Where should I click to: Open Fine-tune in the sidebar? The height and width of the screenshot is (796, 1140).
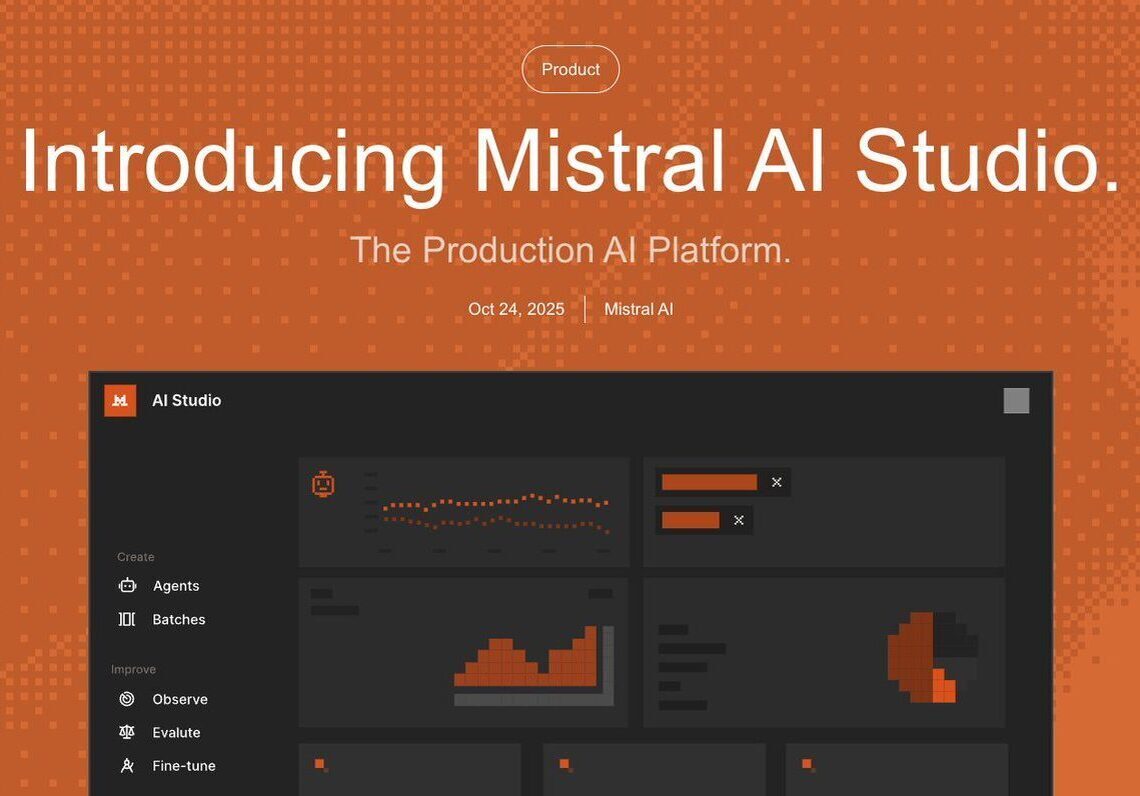click(184, 765)
